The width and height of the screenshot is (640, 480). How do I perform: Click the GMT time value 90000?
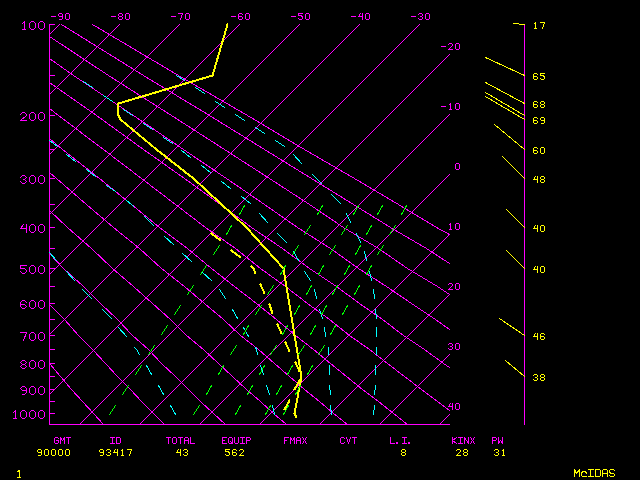click(61, 452)
